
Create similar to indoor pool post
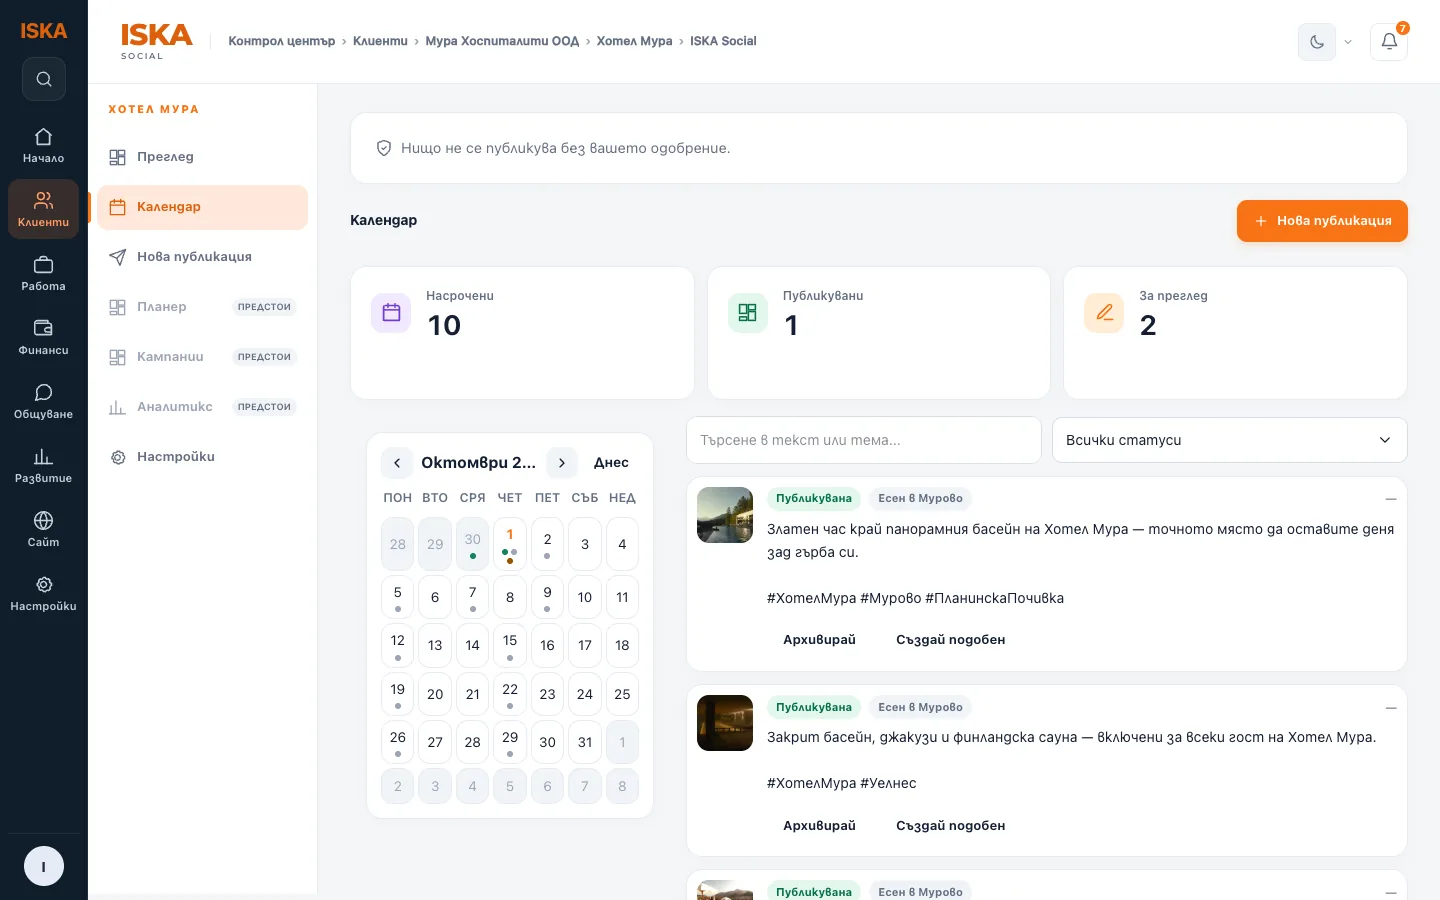pyautogui.click(x=950, y=826)
